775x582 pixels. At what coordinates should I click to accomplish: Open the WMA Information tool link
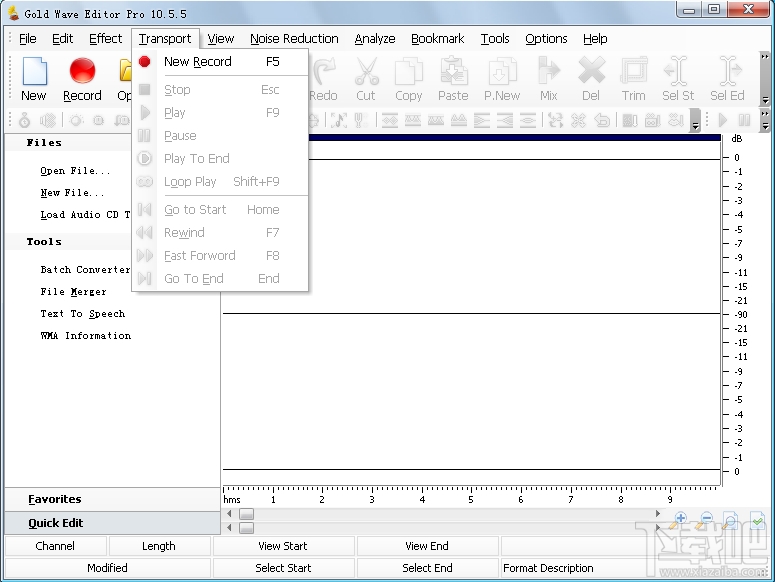pyautogui.click(x=86, y=335)
